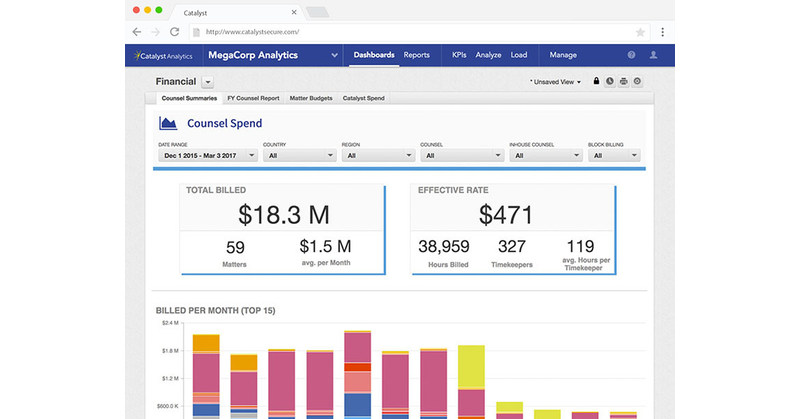Open the Inhouse Counsel filter dropdown
This screenshot has height=419, width=800.
point(545,156)
